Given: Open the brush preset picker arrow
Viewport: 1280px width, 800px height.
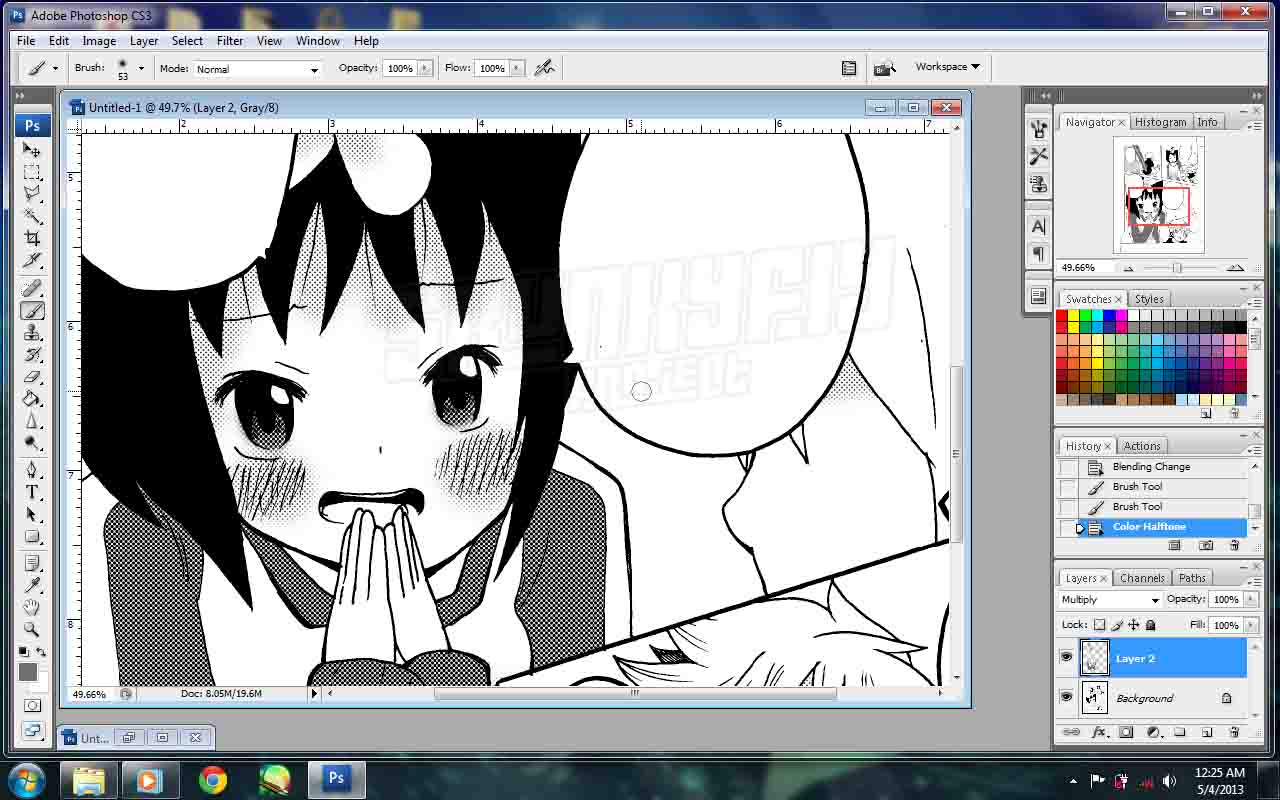Looking at the screenshot, I should click(141, 69).
